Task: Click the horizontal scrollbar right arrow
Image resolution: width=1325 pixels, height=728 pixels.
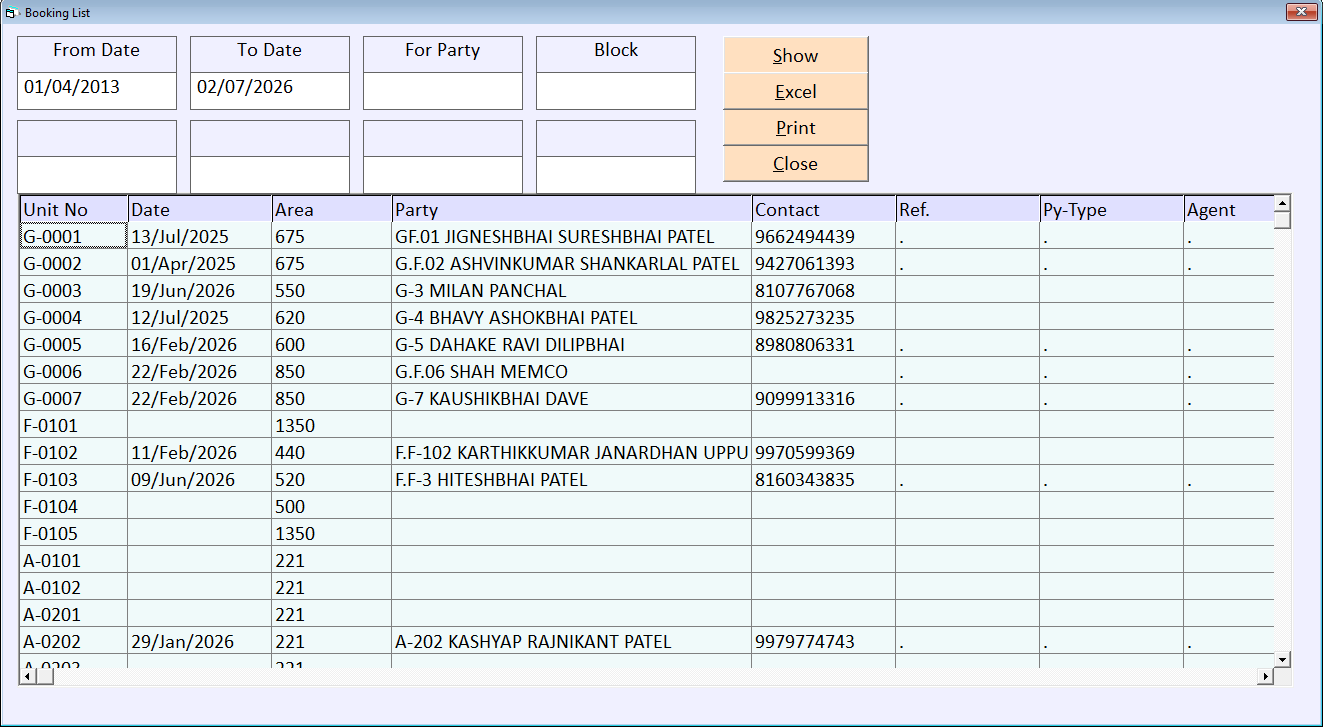Action: pyautogui.click(x=1265, y=677)
